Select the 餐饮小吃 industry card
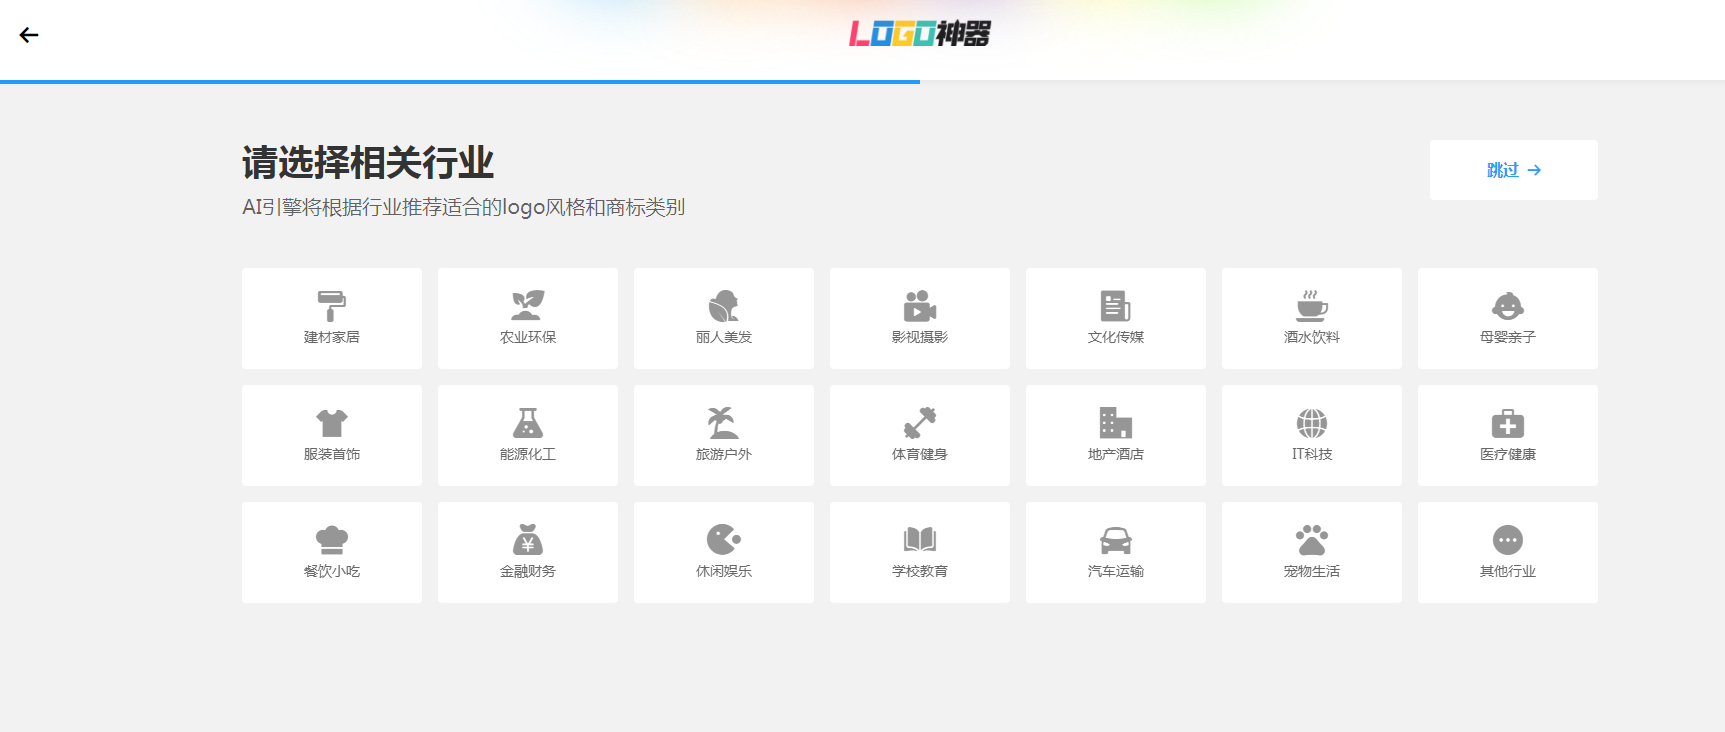Viewport: 1725px width, 732px height. click(332, 552)
